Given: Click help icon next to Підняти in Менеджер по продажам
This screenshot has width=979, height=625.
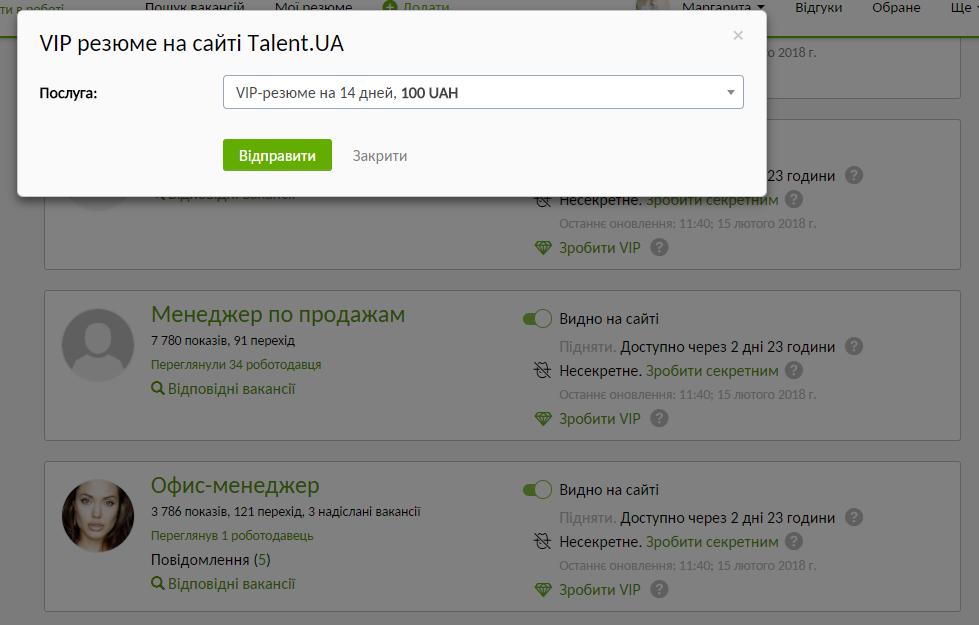Looking at the screenshot, I should (x=854, y=346).
